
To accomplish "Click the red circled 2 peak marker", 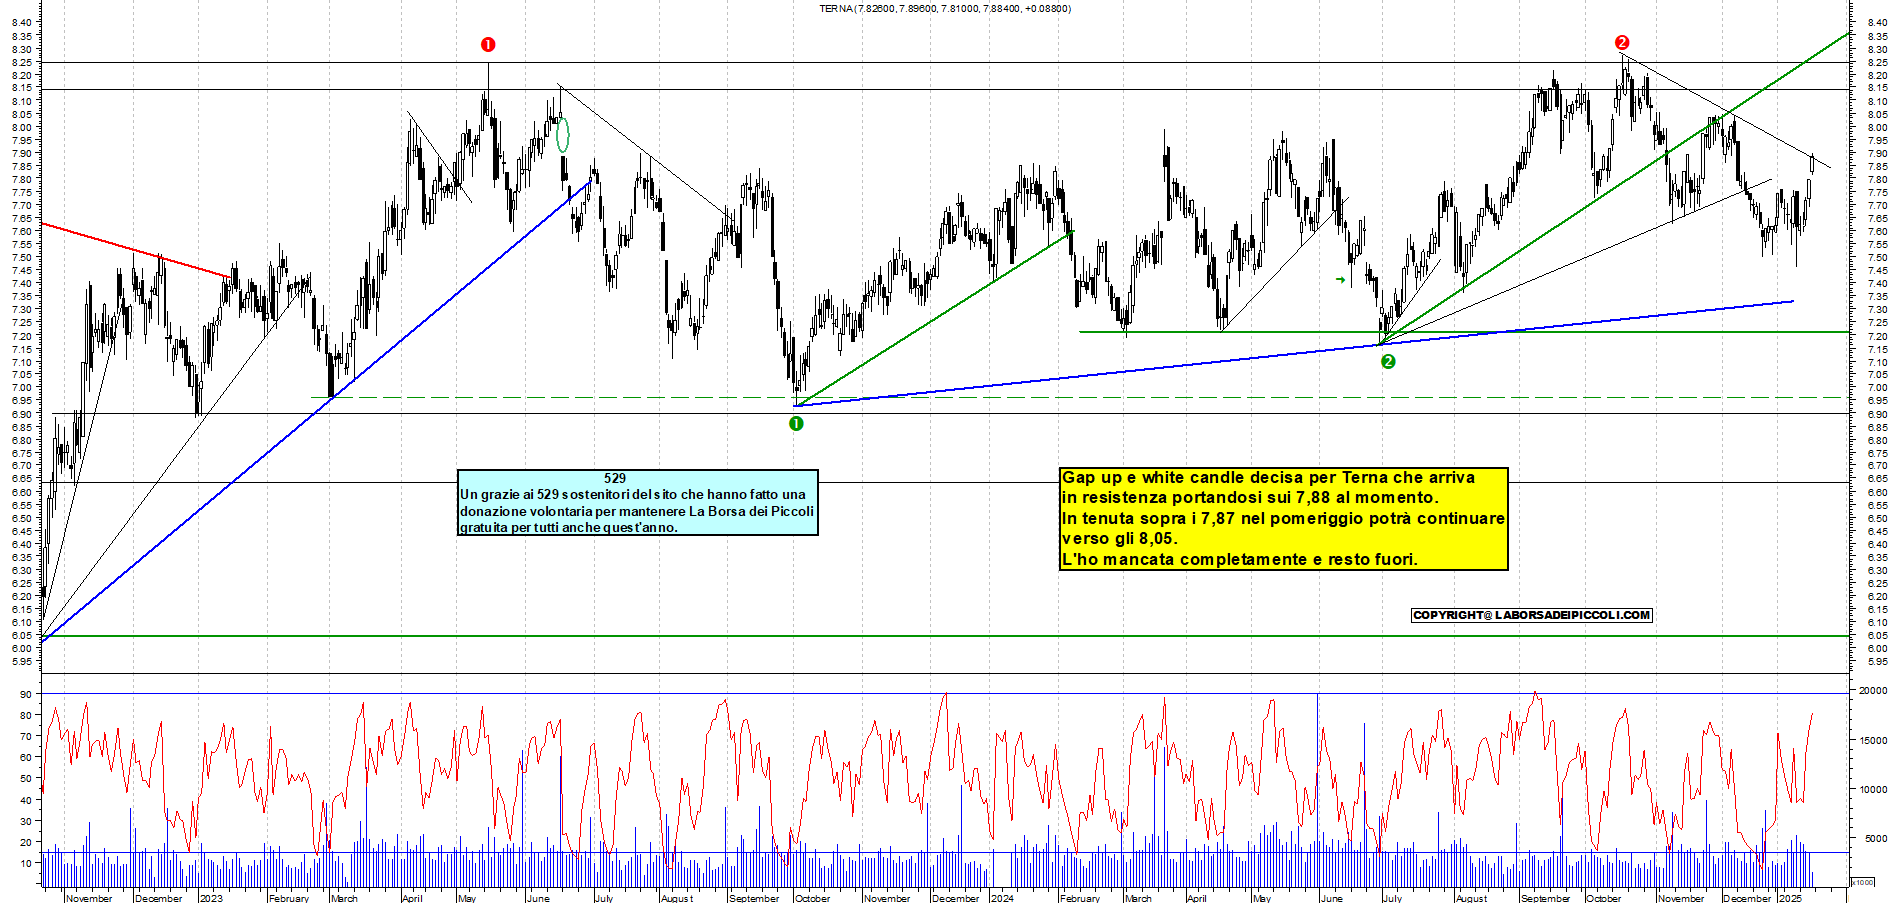I will pos(1622,42).
